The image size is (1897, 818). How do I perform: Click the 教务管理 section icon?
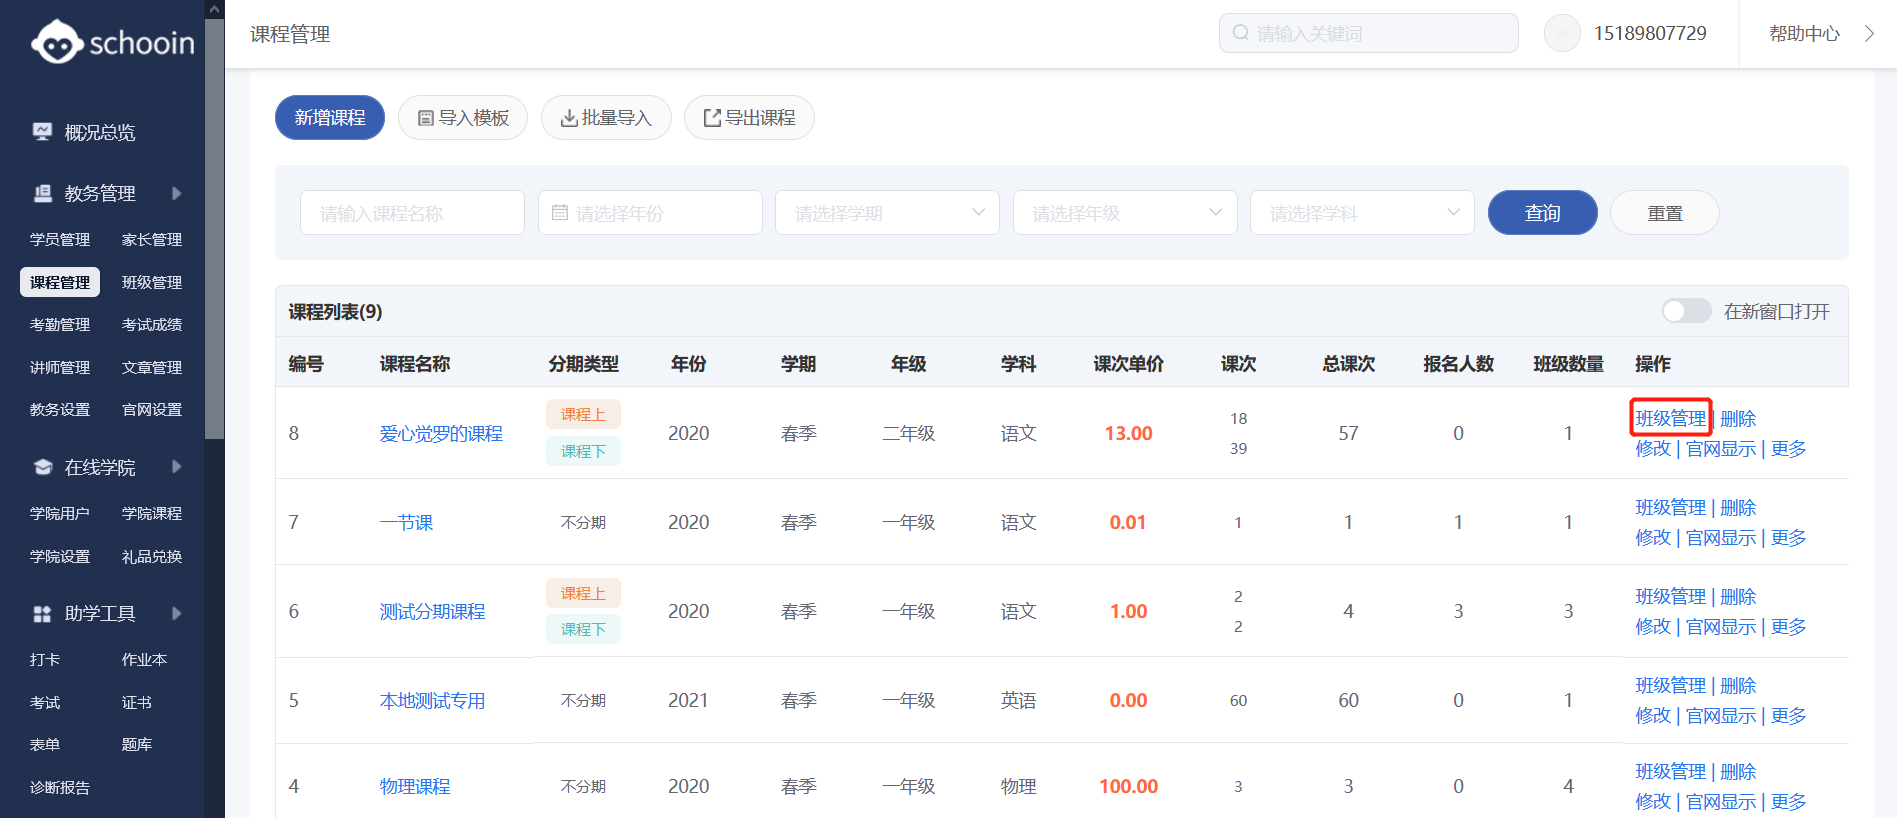coord(42,193)
